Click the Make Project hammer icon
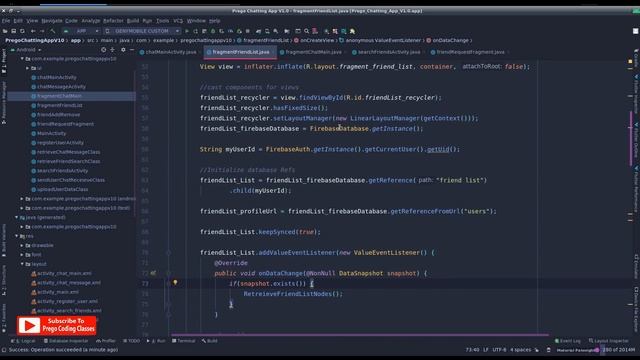The width and height of the screenshot is (640, 360). [53, 31]
